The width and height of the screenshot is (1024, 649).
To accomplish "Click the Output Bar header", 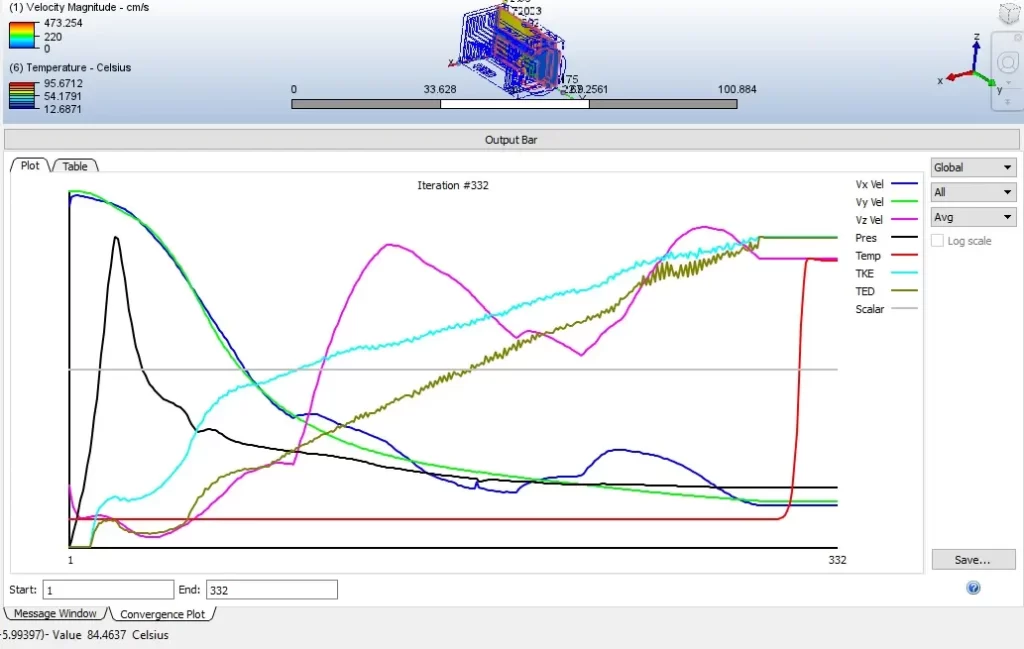I will pos(511,140).
